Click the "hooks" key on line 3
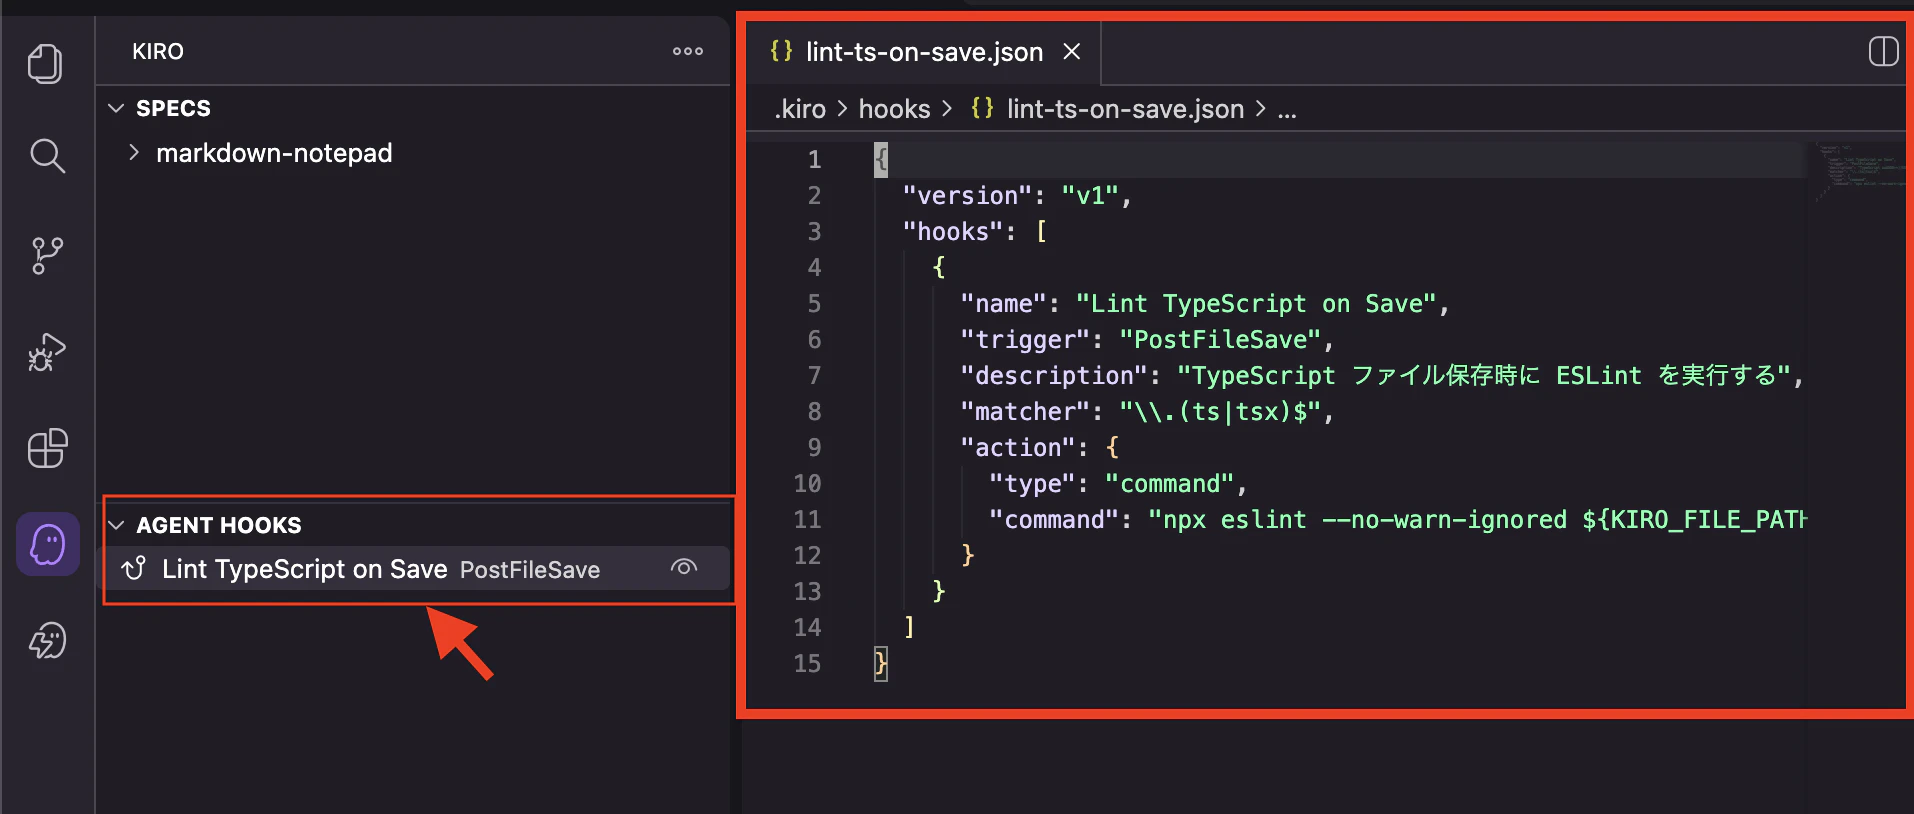The width and height of the screenshot is (1914, 814). pos(953,232)
